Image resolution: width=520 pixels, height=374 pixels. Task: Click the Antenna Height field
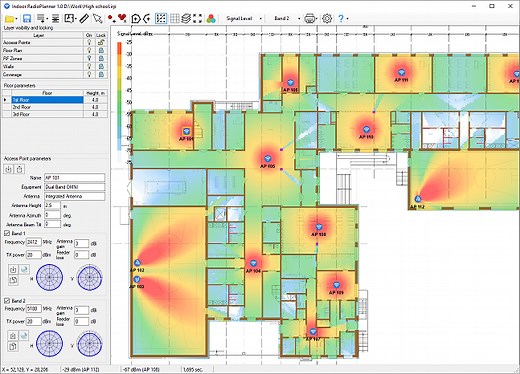[x=52, y=205]
